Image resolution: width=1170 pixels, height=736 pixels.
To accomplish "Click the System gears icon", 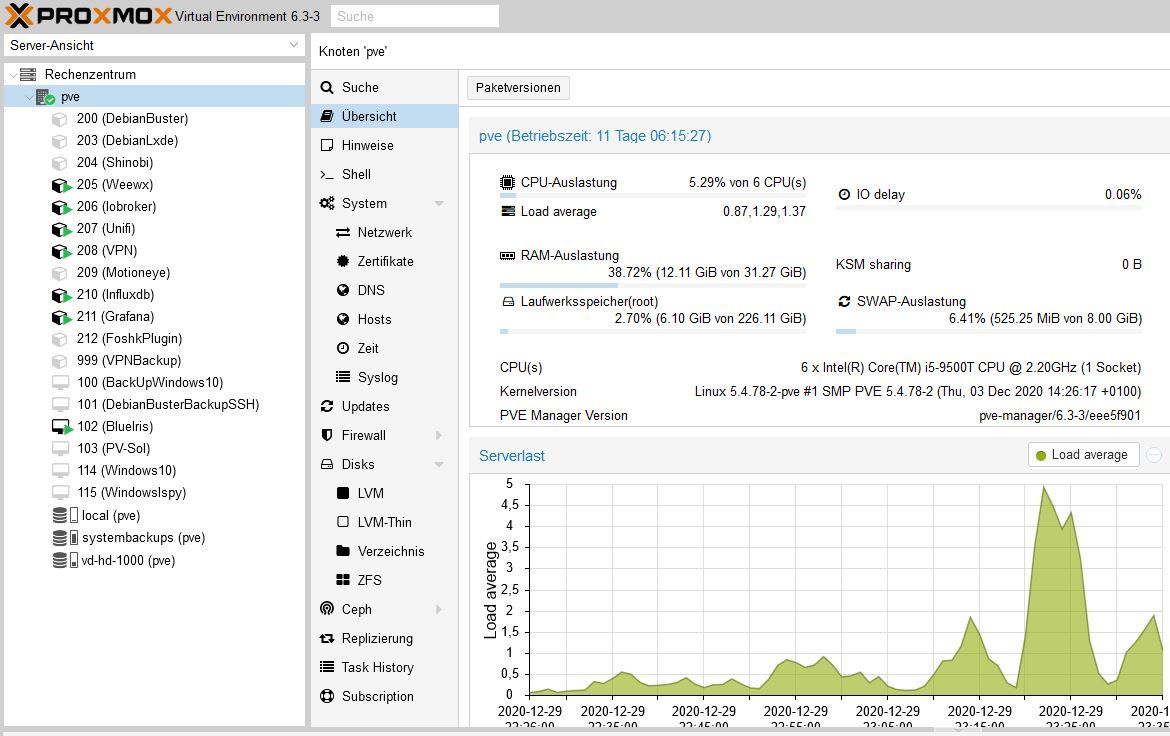I will point(327,203).
